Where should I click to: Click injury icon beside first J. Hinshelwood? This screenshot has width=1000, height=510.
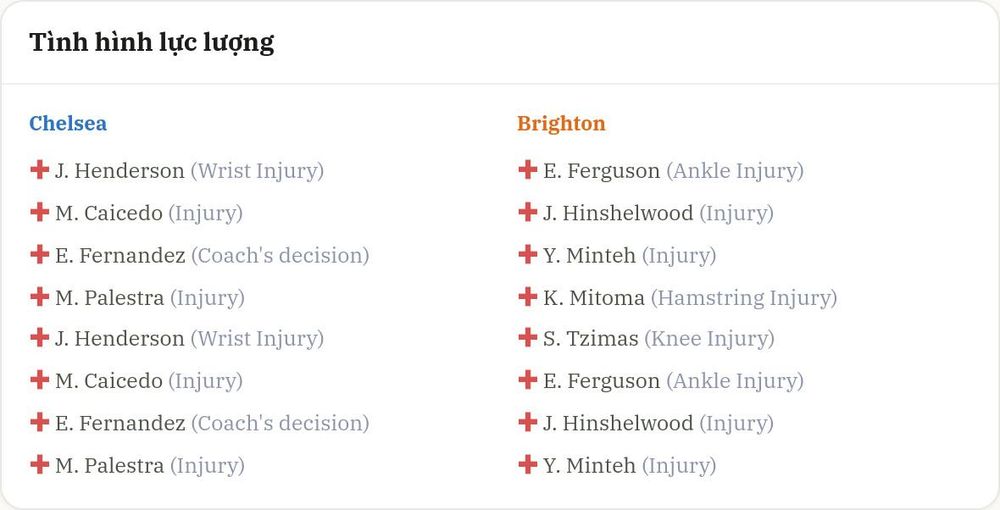(x=527, y=212)
